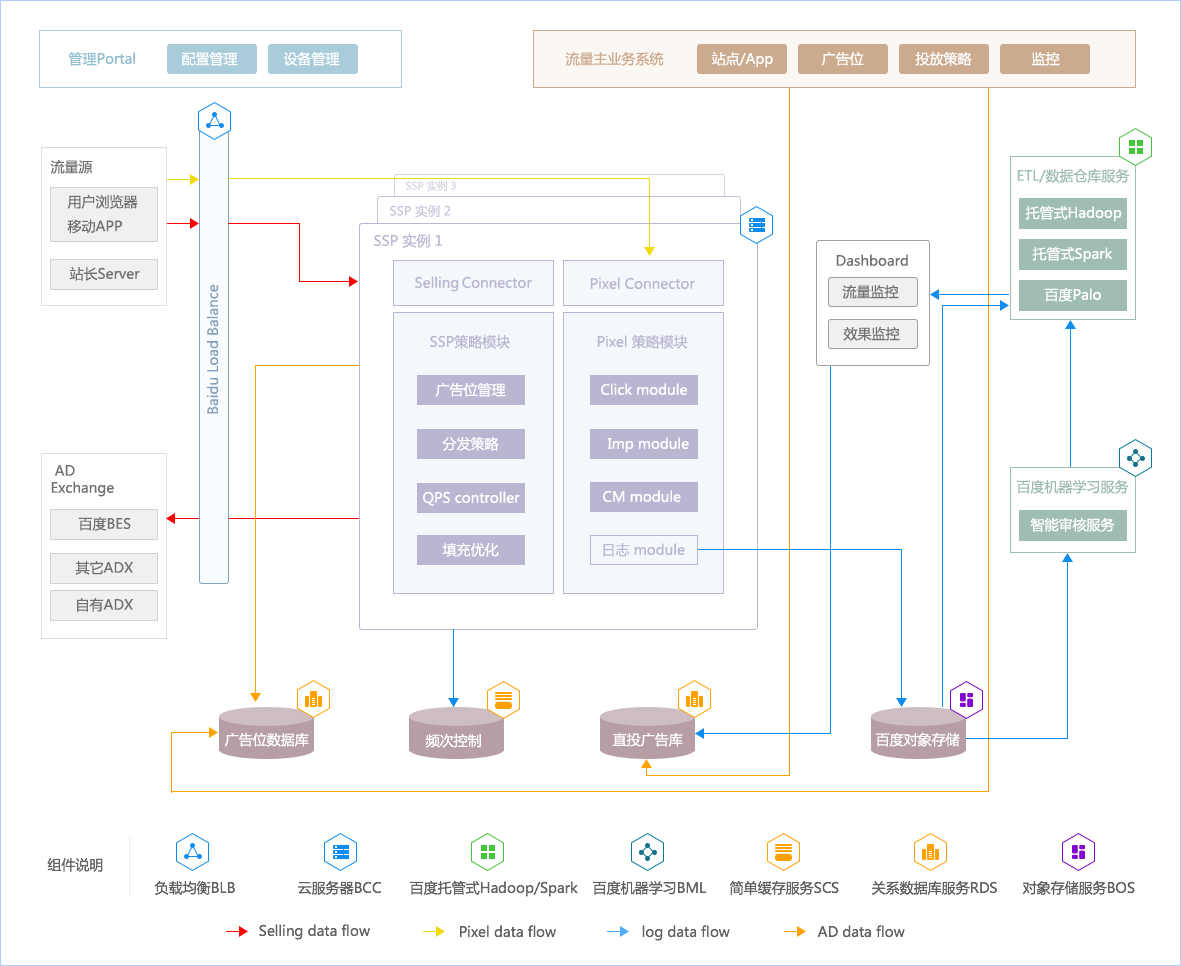Screen dimensions: 1181x966
Task: Click the 频次控制 database cylinder
Action: click(456, 733)
